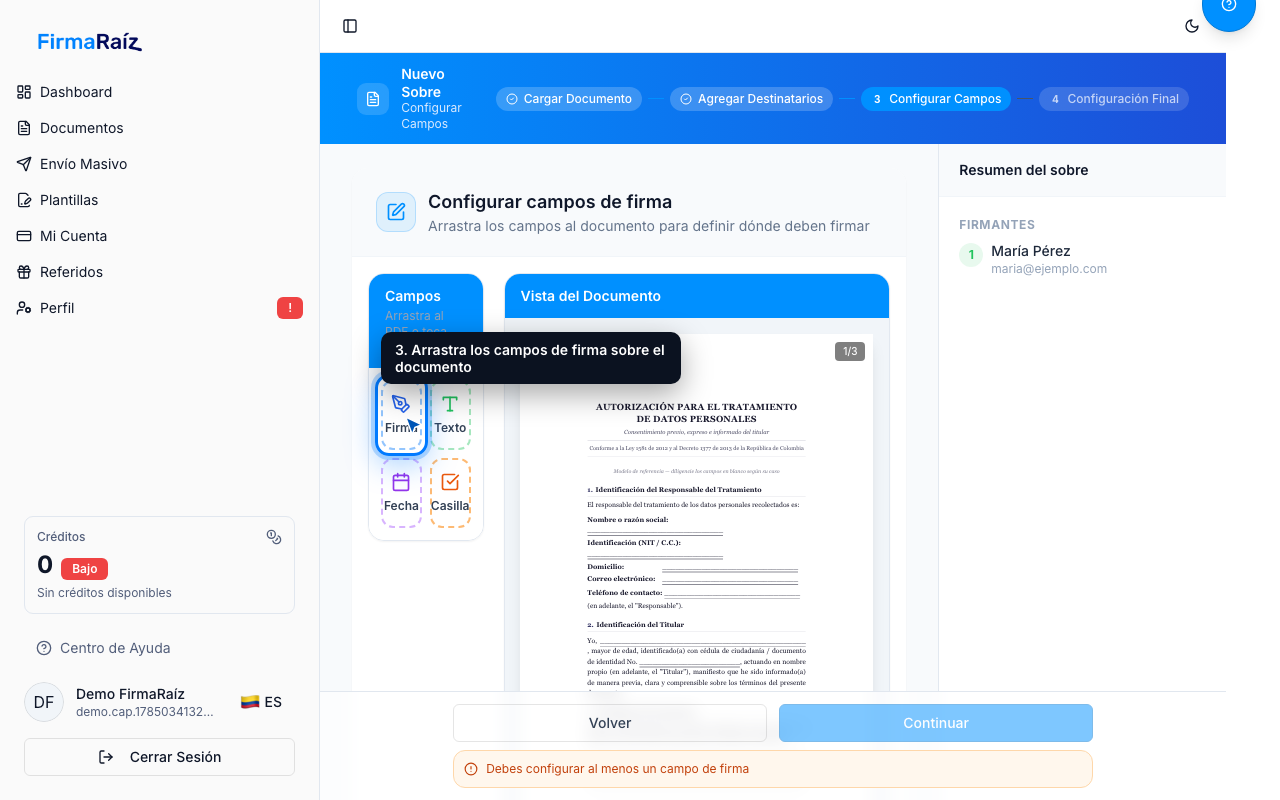Viewport: 1280px width, 800px height.
Task: Open Mi Cuenta section
Action: click(160, 236)
